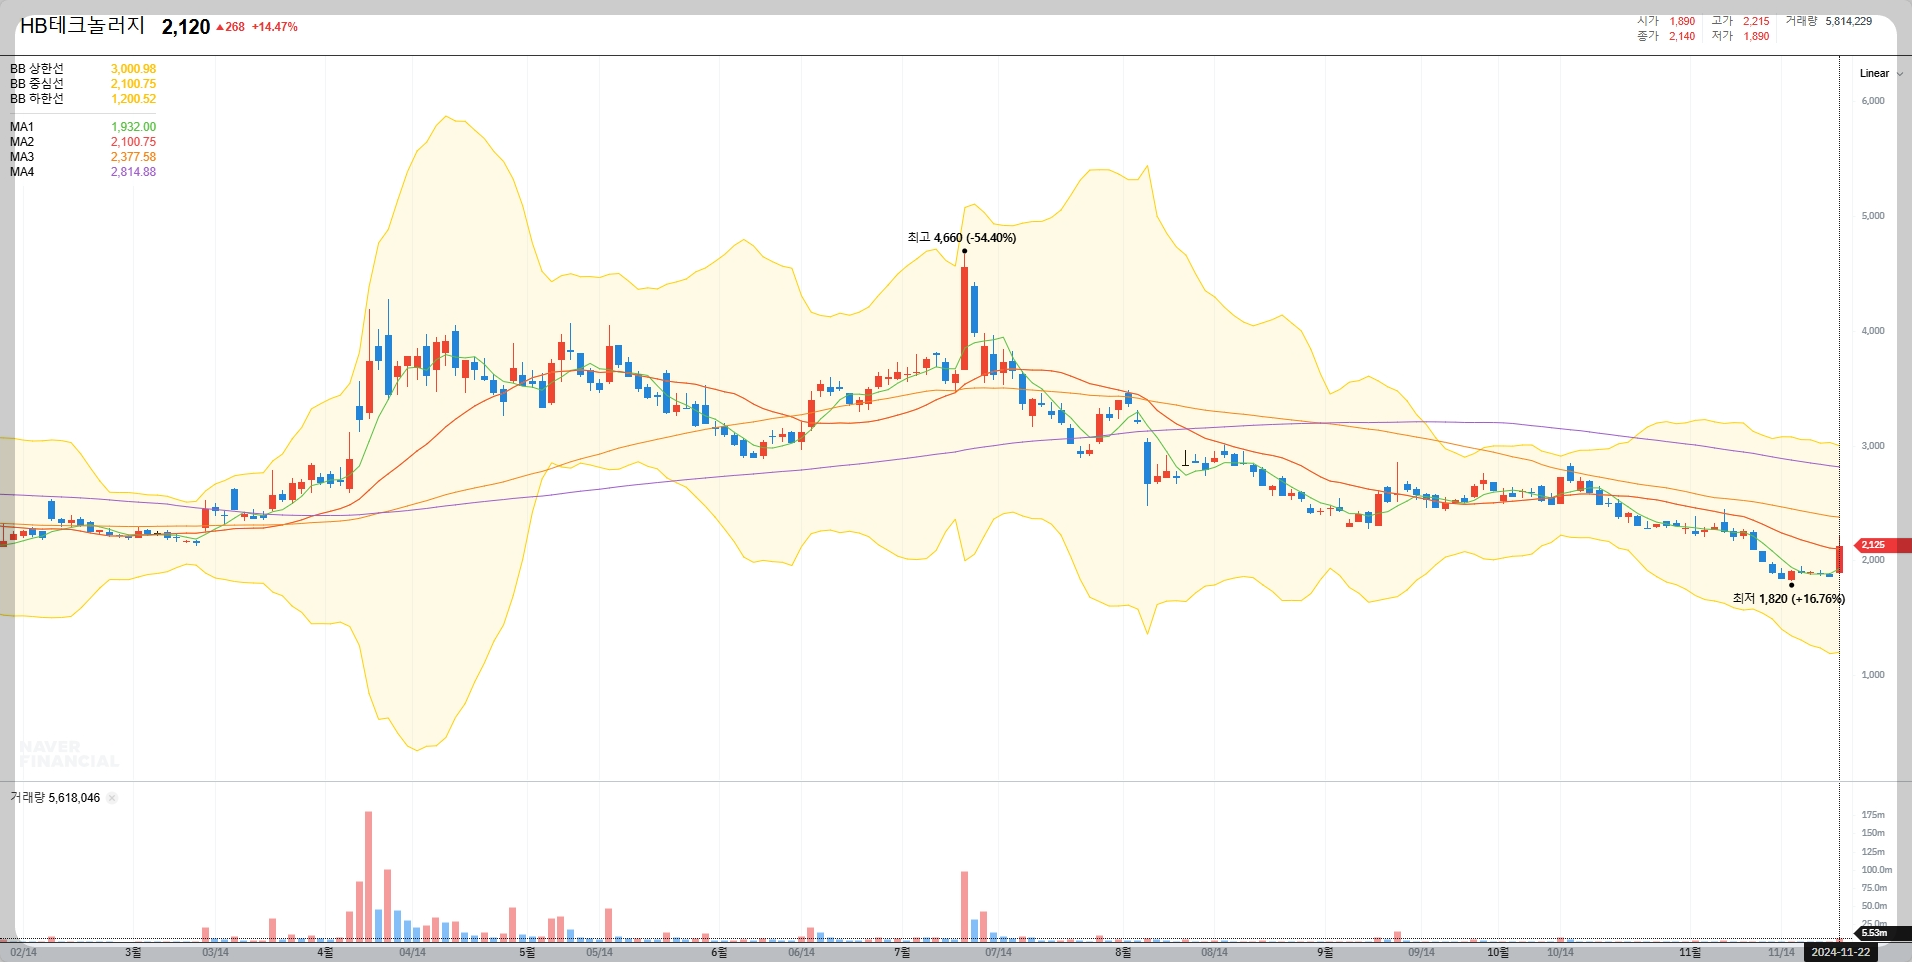The image size is (1912, 962).
Task: Select the MA2 legend entry
Action: [x=22, y=142]
